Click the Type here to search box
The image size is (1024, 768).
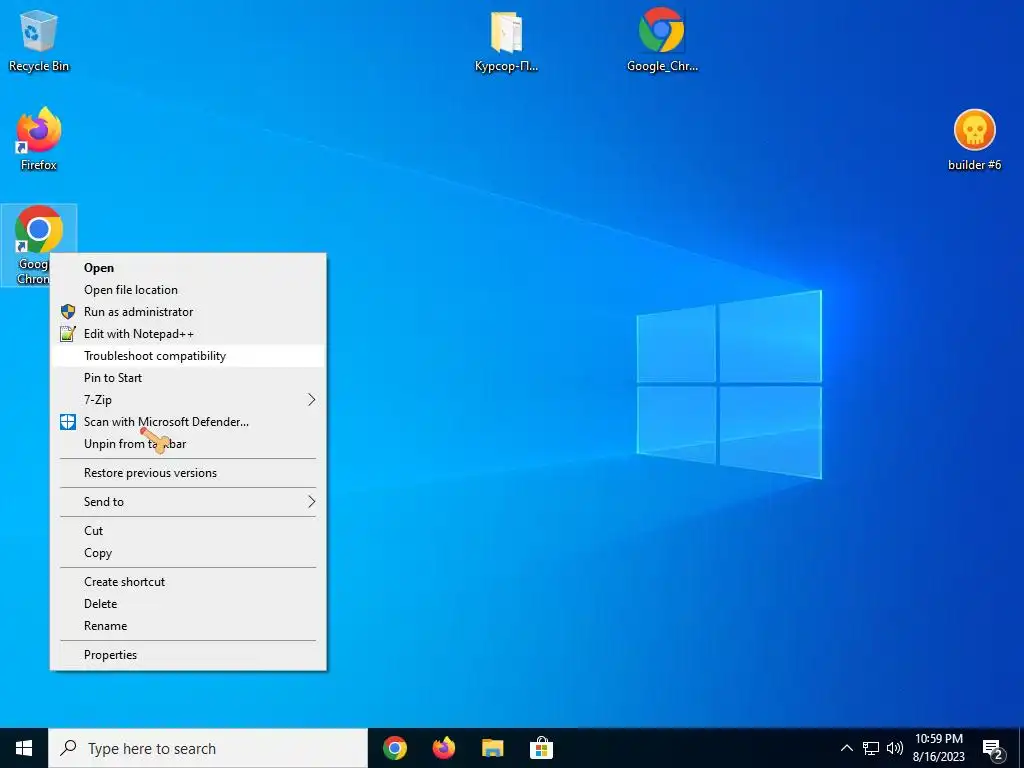pos(208,748)
